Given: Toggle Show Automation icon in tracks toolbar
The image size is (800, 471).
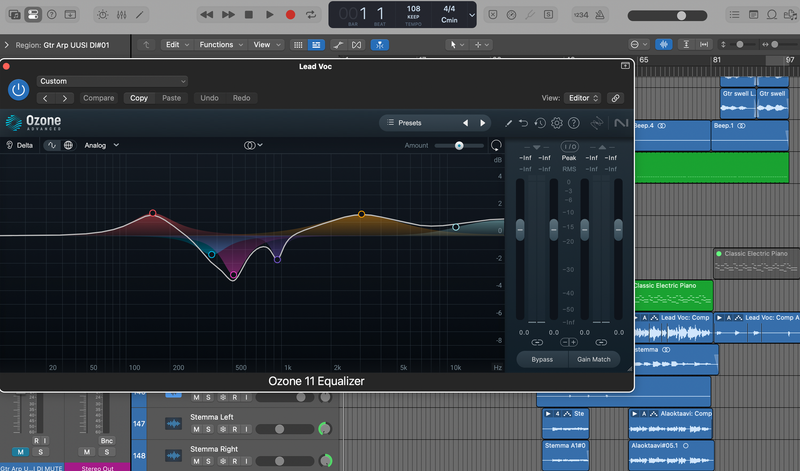Looking at the screenshot, I should [x=338, y=45].
